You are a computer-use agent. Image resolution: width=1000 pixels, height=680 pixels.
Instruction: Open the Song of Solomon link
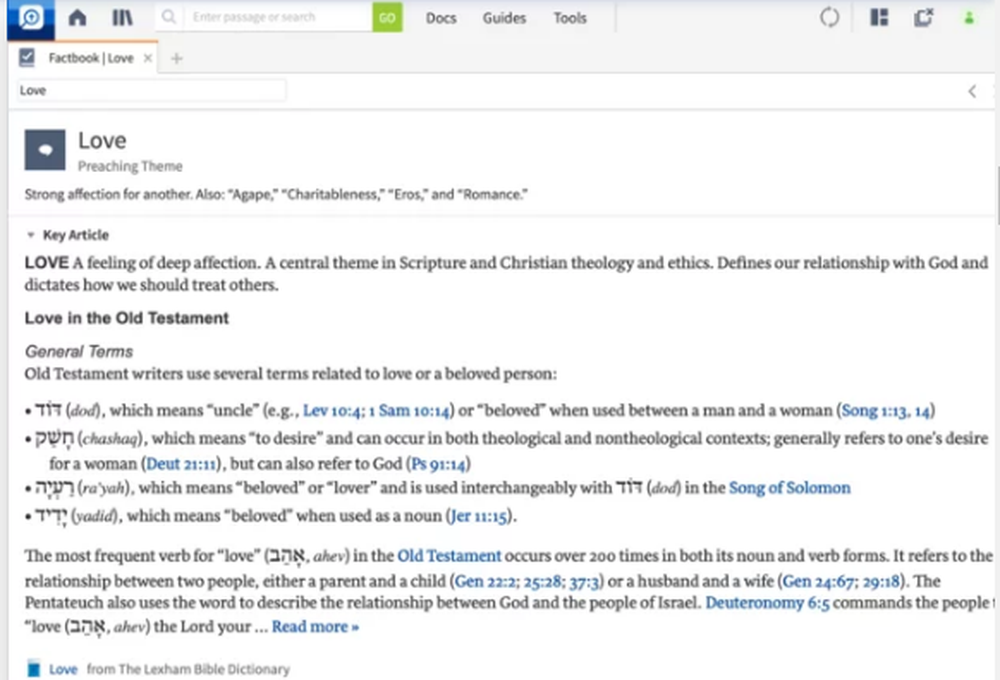[x=790, y=488]
